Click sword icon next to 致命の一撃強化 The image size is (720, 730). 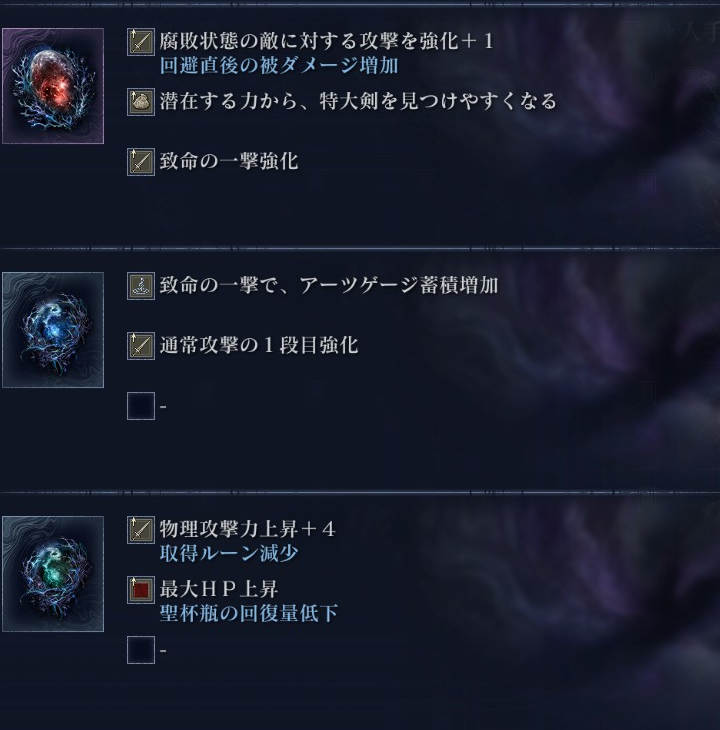141,162
